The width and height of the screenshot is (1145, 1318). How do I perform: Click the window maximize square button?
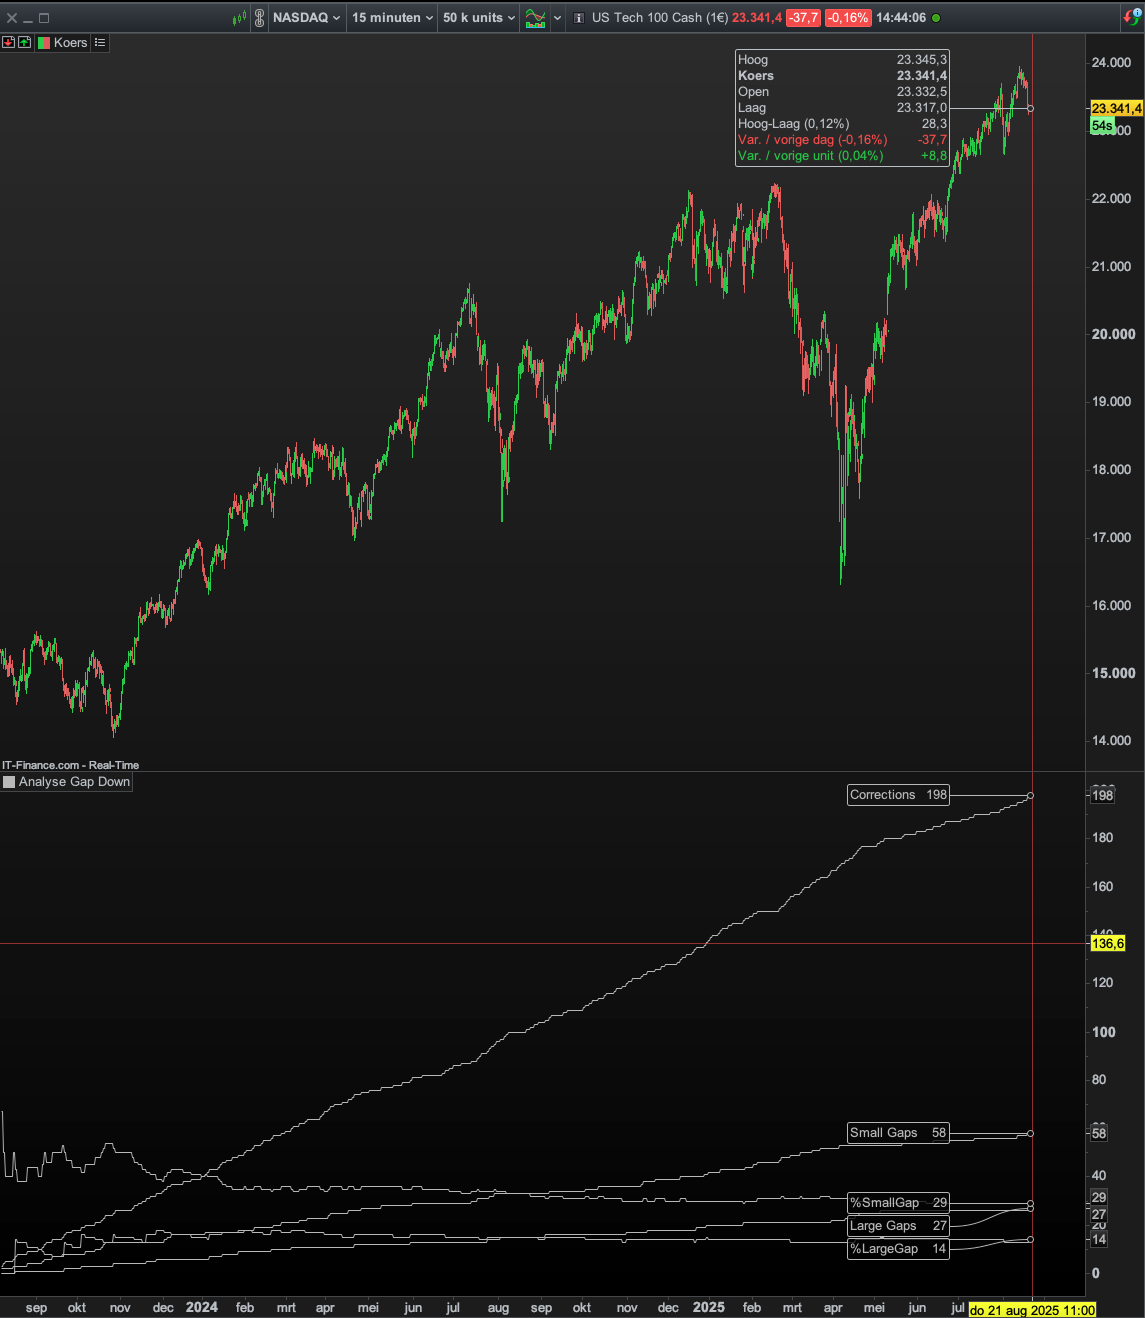pyautogui.click(x=44, y=18)
